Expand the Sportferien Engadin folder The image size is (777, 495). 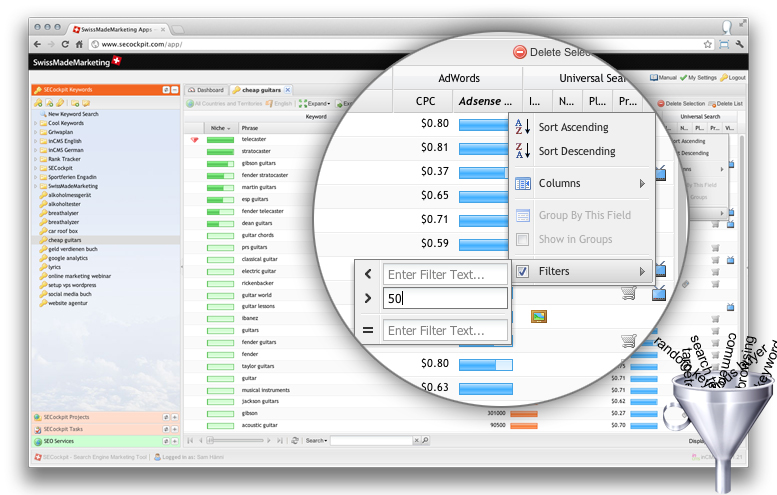click(x=36, y=177)
